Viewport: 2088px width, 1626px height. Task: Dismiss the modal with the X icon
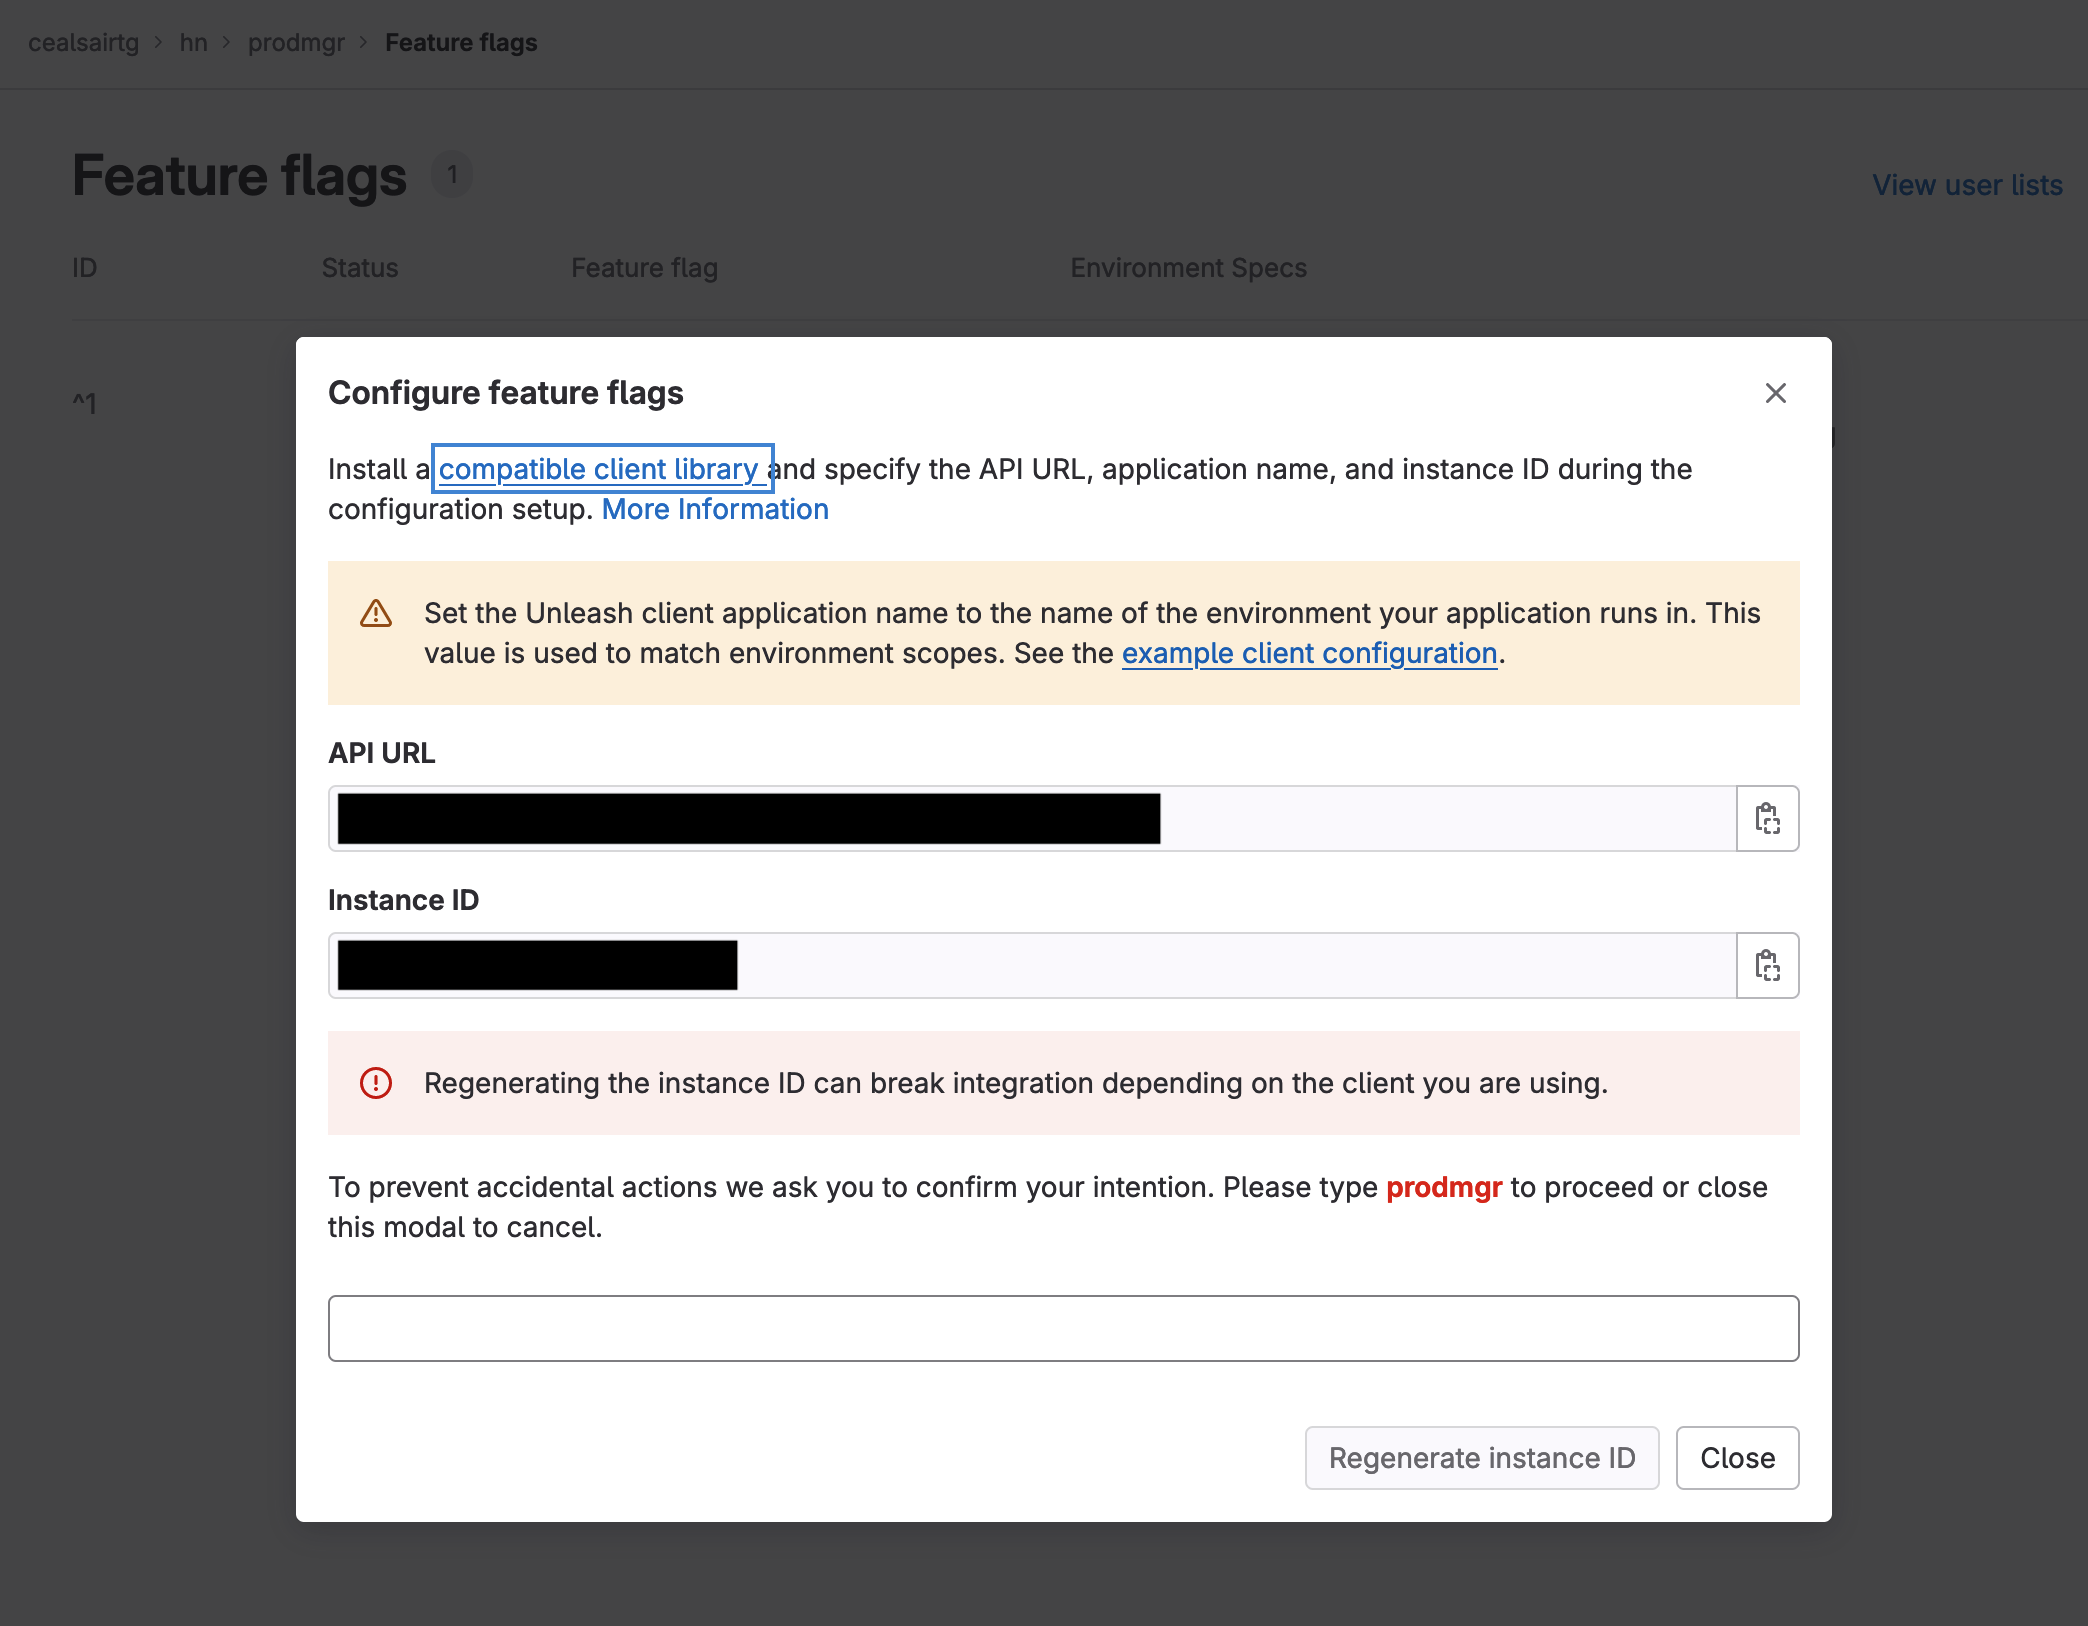1776,393
